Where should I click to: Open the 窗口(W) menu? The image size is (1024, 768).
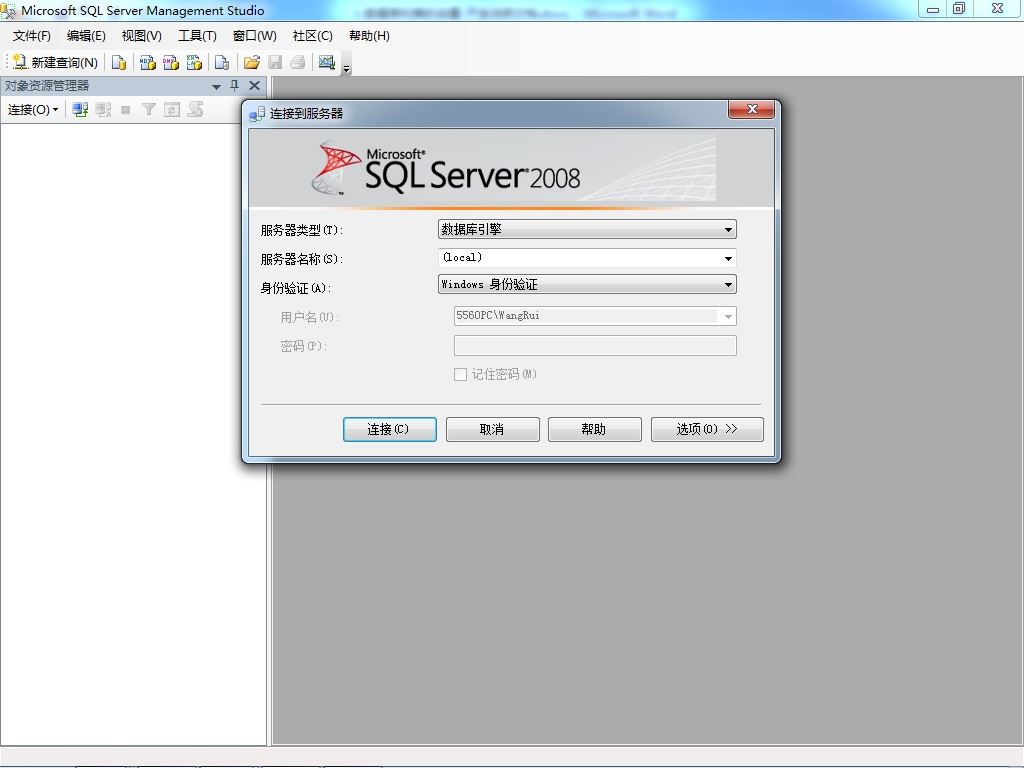coord(255,36)
